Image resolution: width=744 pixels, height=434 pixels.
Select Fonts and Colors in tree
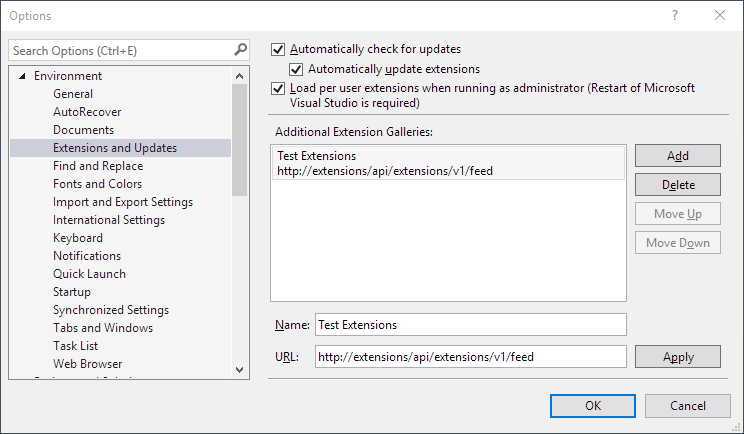click(x=97, y=184)
